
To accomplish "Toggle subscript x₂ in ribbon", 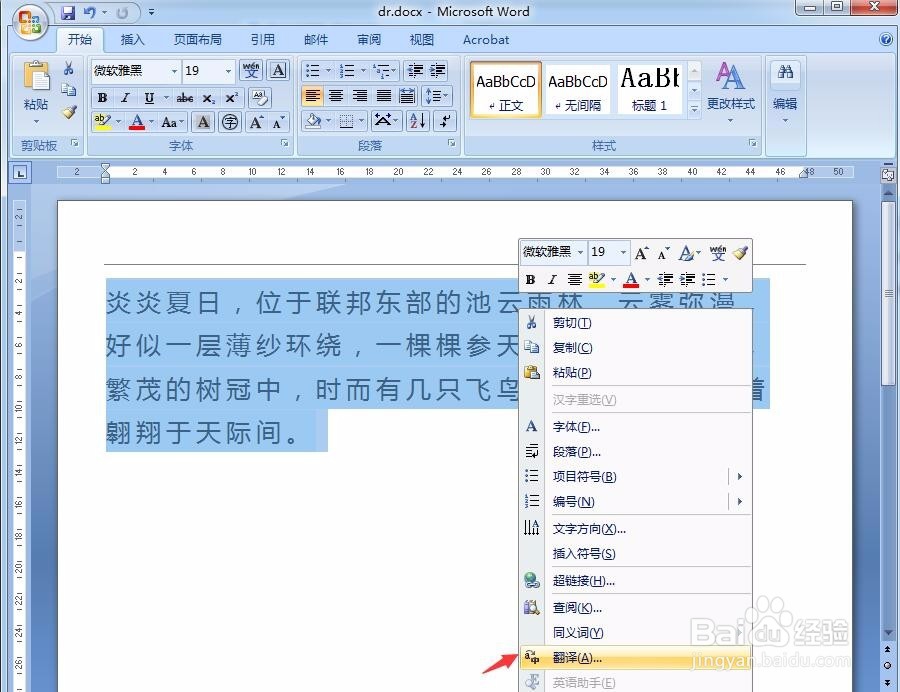I will tap(208, 98).
